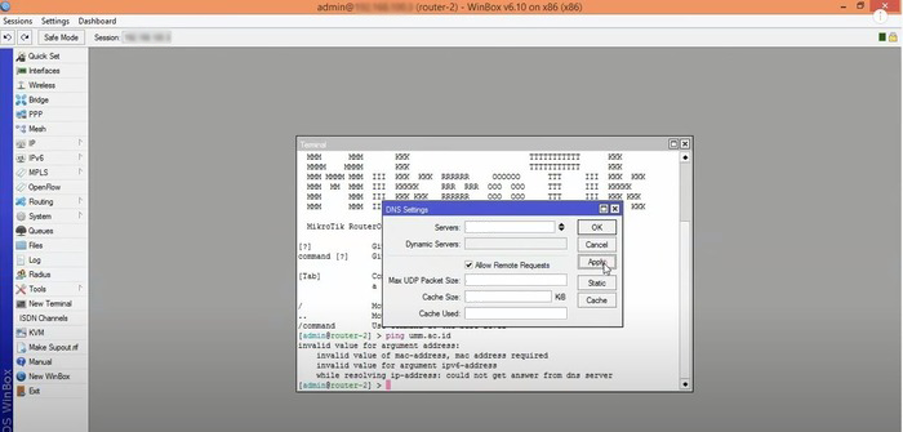Screen dimensions: 904x432
Task: Open ISDN Channels
Action: pos(43,318)
